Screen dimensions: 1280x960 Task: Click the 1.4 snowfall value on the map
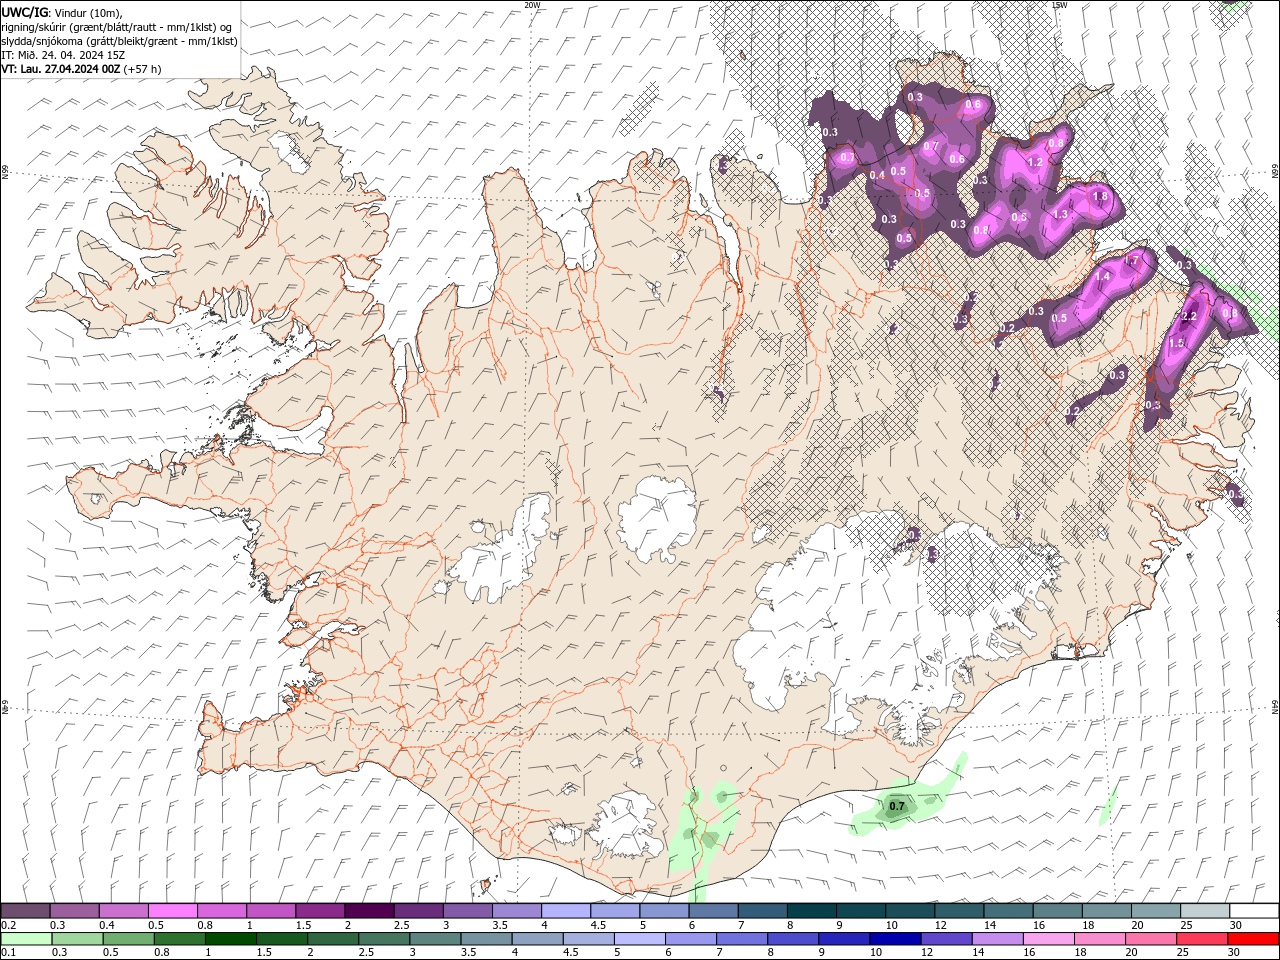click(1104, 277)
